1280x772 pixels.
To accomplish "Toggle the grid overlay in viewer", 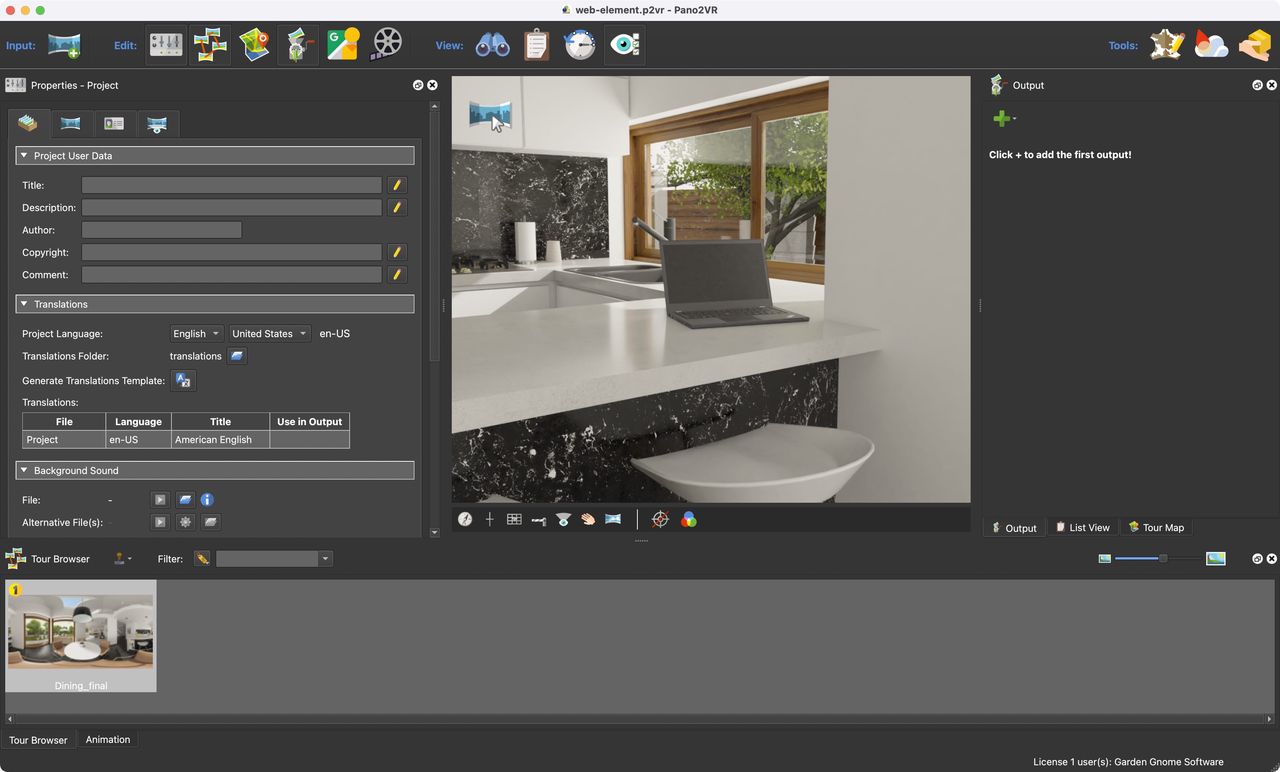I will [x=514, y=519].
